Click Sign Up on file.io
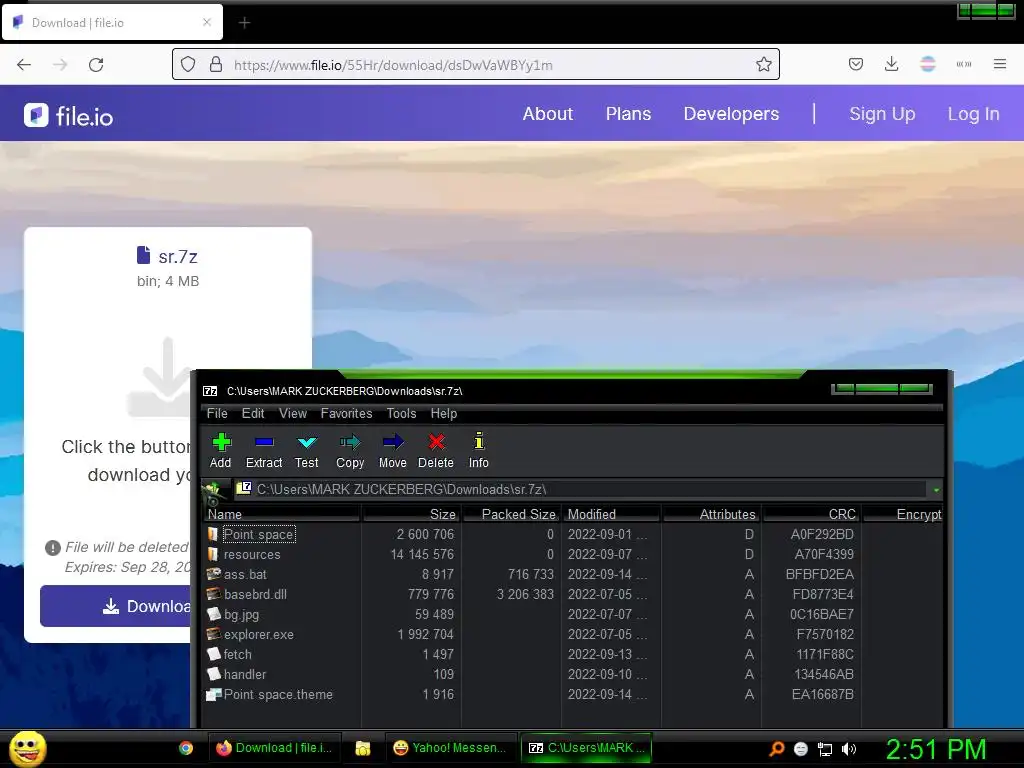 click(882, 114)
